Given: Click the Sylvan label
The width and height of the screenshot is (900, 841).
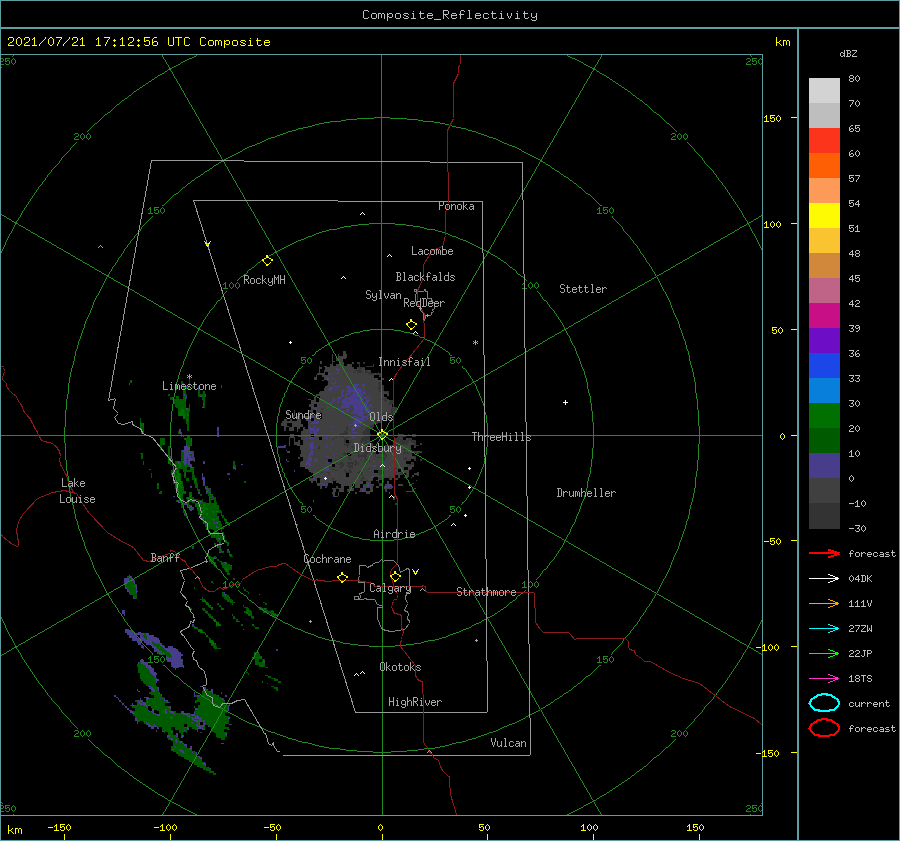Looking at the screenshot, I should 383,295.
